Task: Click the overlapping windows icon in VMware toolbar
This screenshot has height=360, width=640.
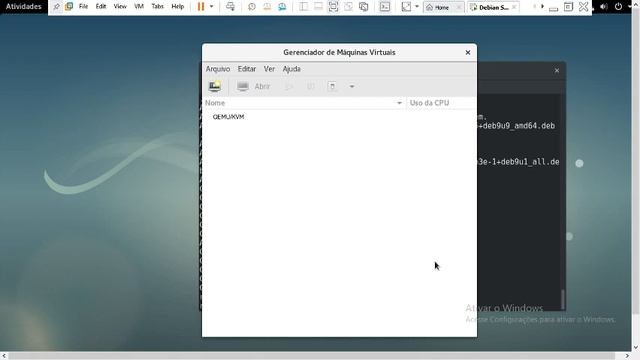Action: [x=363, y=7]
